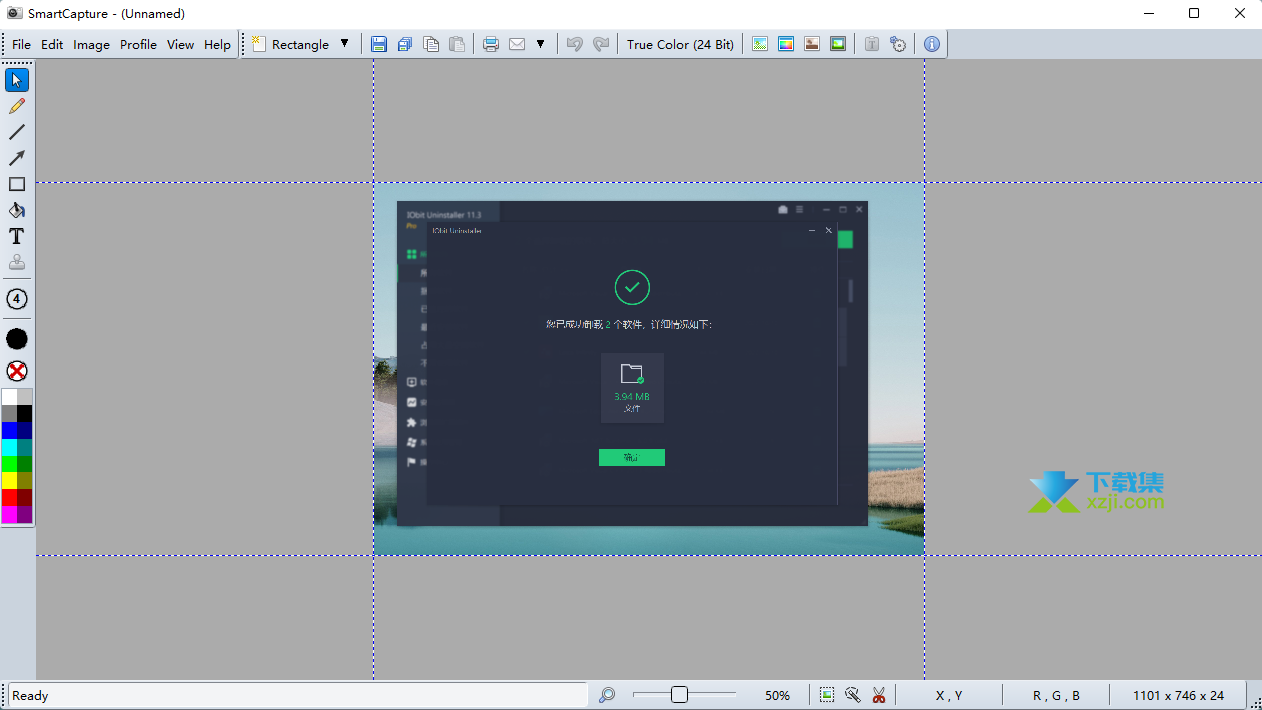This screenshot has width=1262, height=710.
Task: Click the scissors crop icon in status bar
Action: (879, 695)
